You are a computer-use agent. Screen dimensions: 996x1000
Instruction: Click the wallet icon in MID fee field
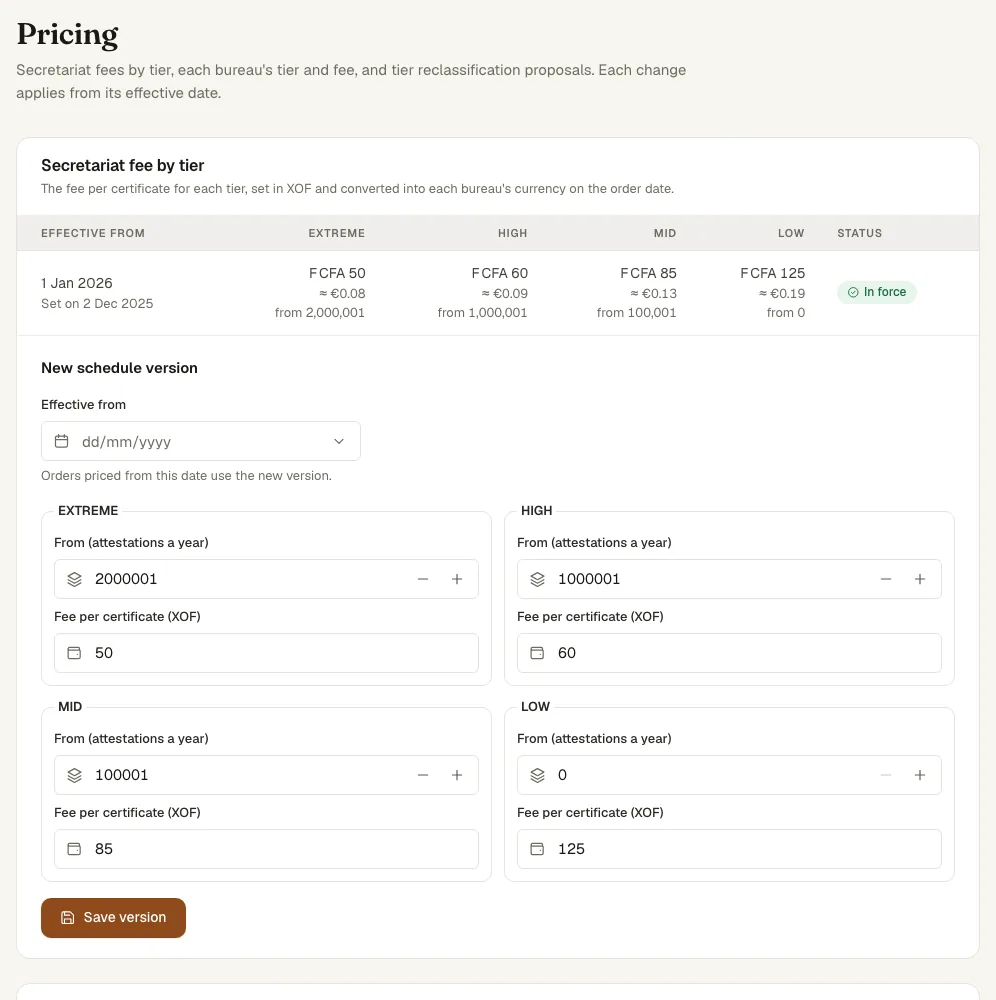pyautogui.click(x=75, y=849)
